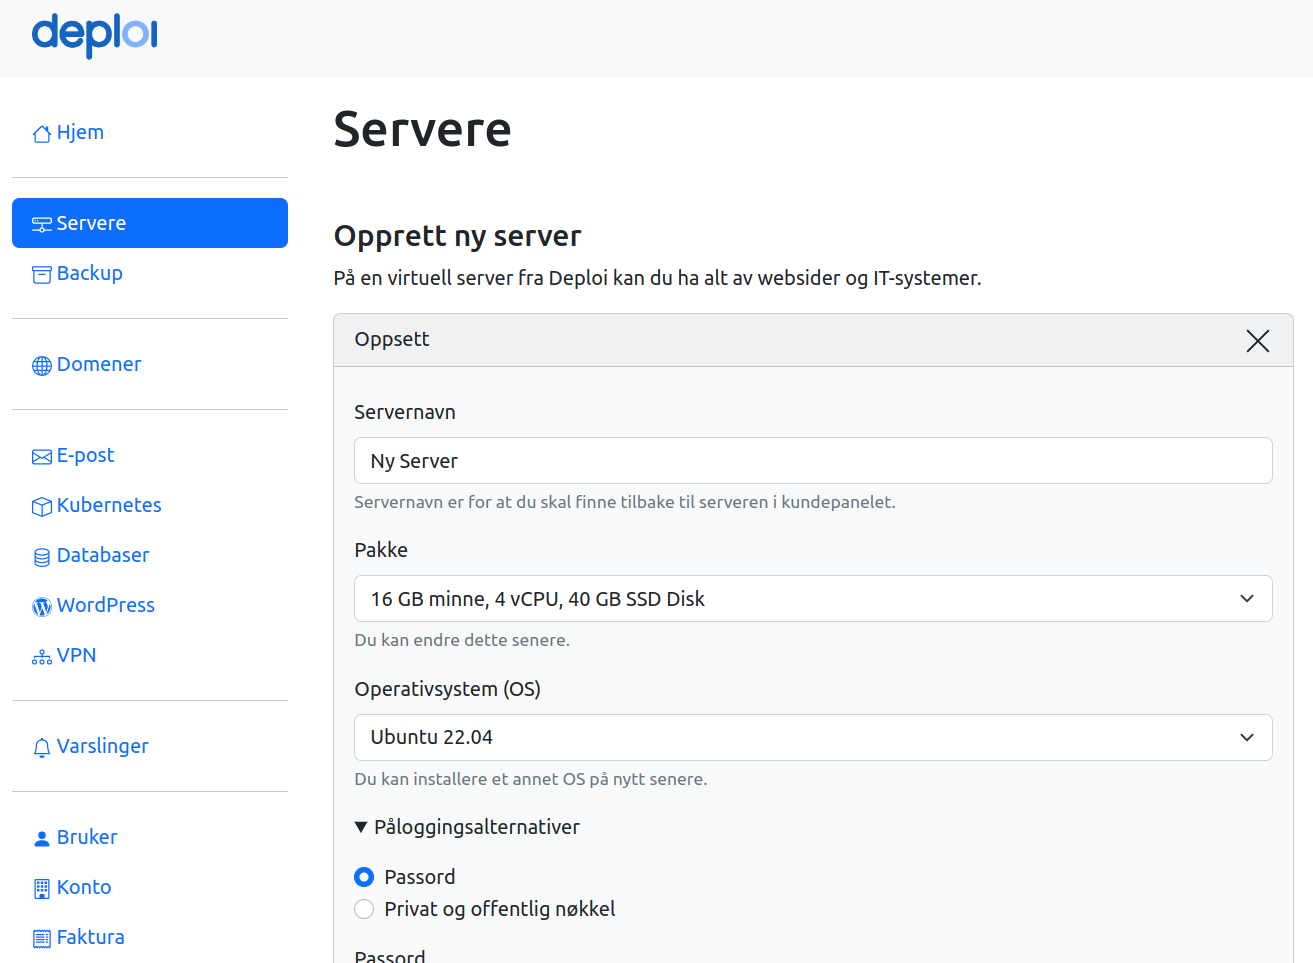Image resolution: width=1313 pixels, height=963 pixels.
Task: Select the Bruker person icon
Action: 41,837
